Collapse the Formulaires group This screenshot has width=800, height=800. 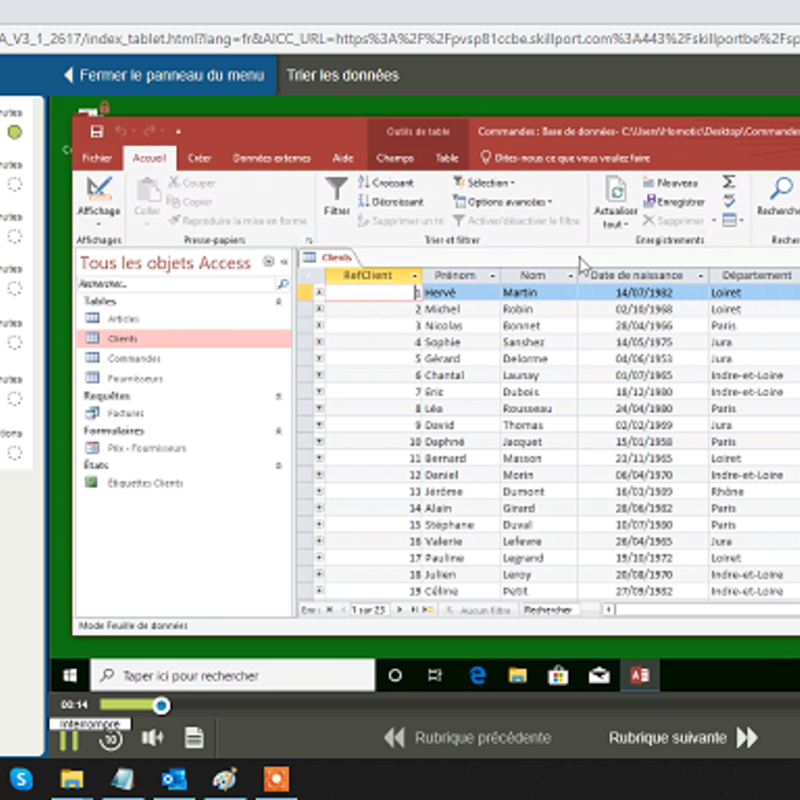[279, 431]
